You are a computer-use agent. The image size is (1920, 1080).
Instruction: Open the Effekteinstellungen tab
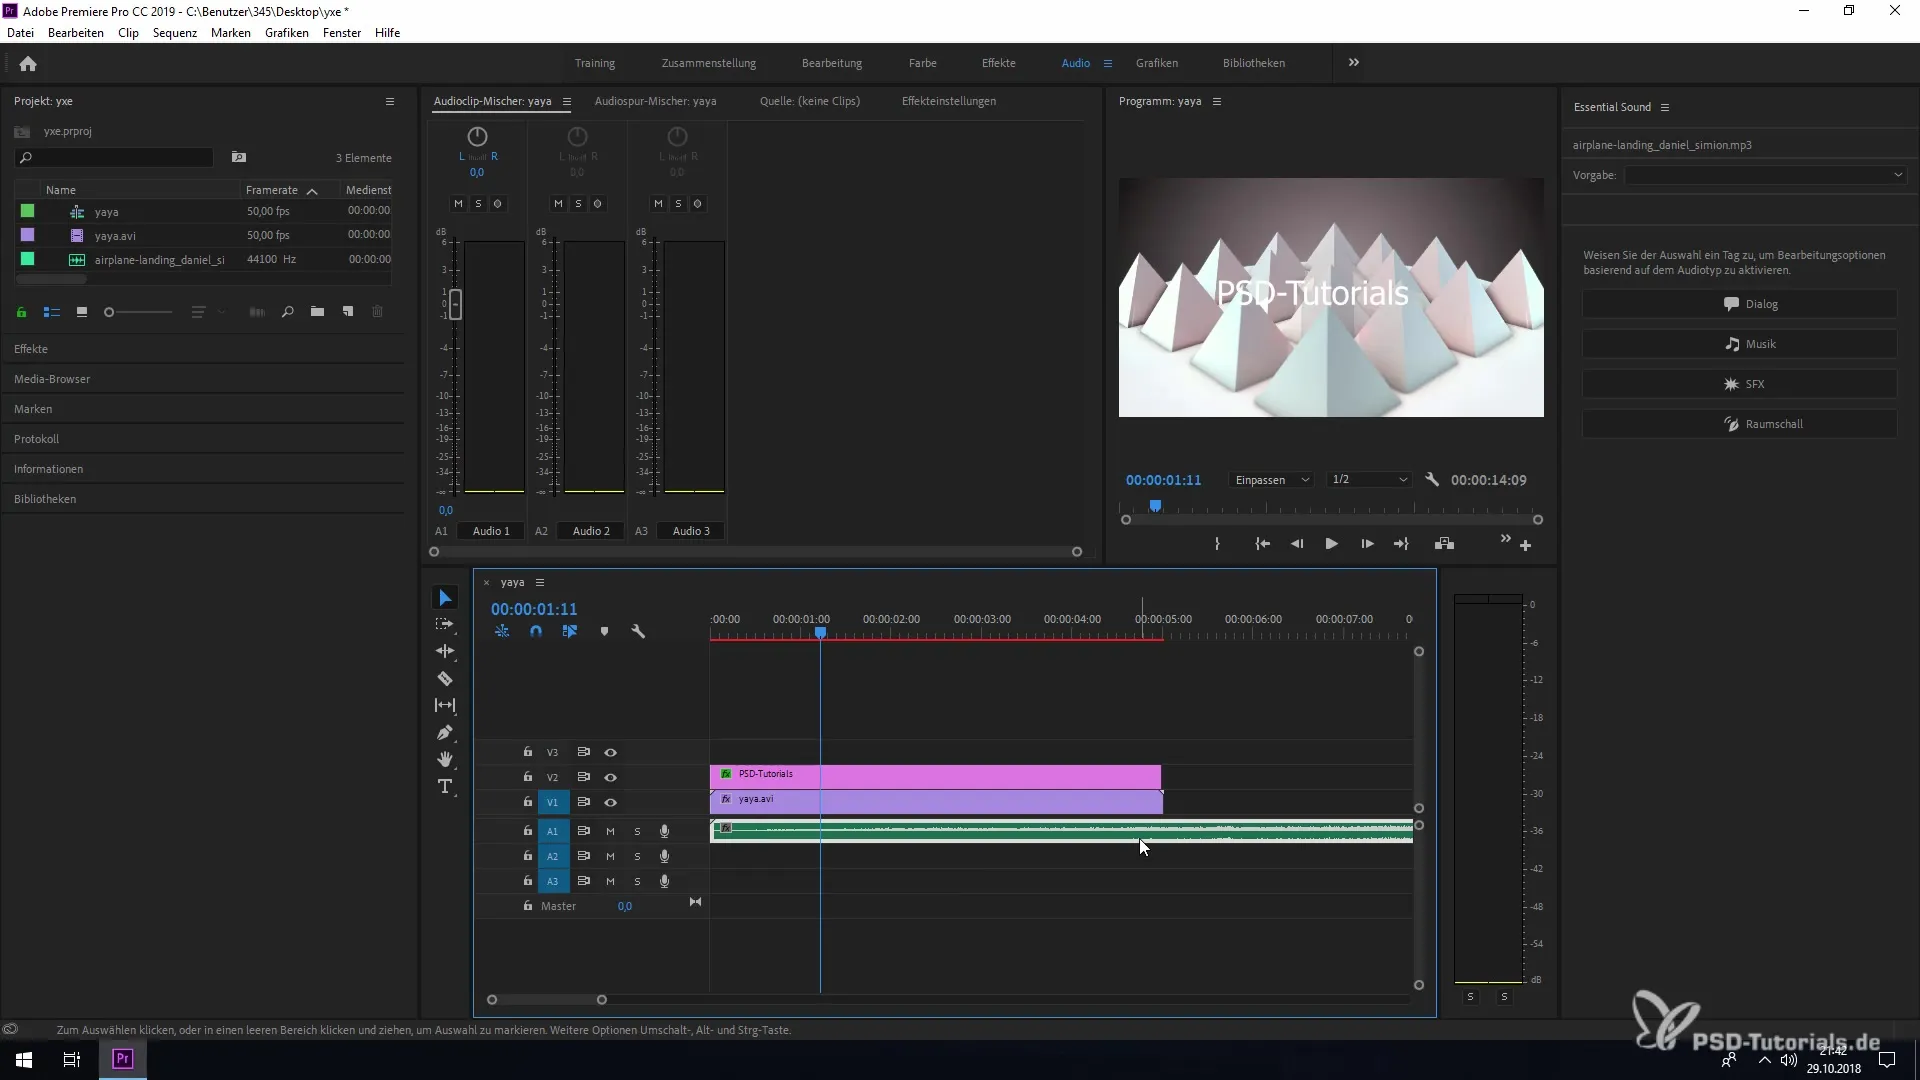click(948, 101)
